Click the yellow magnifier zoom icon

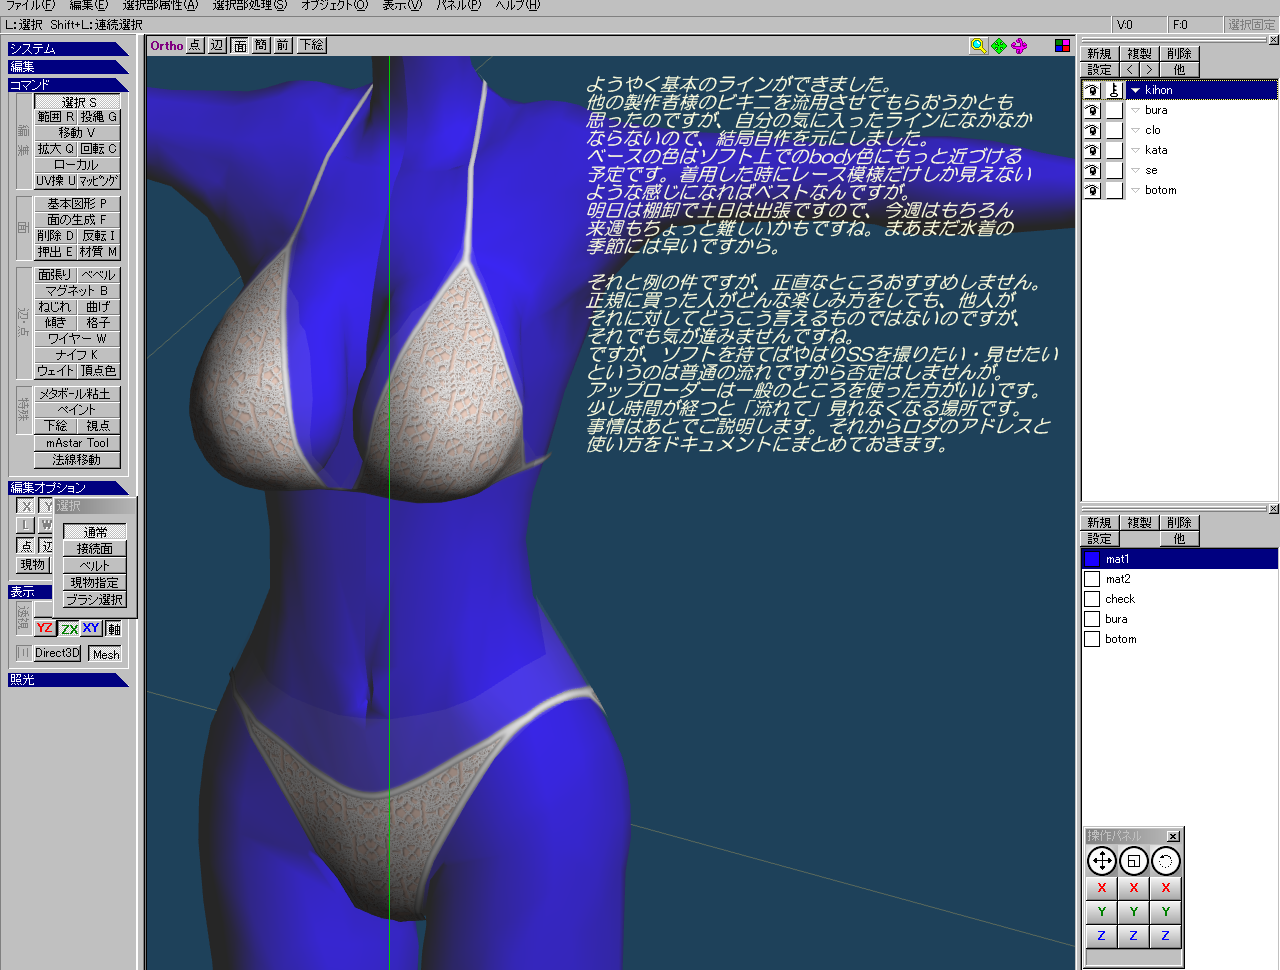click(x=978, y=46)
